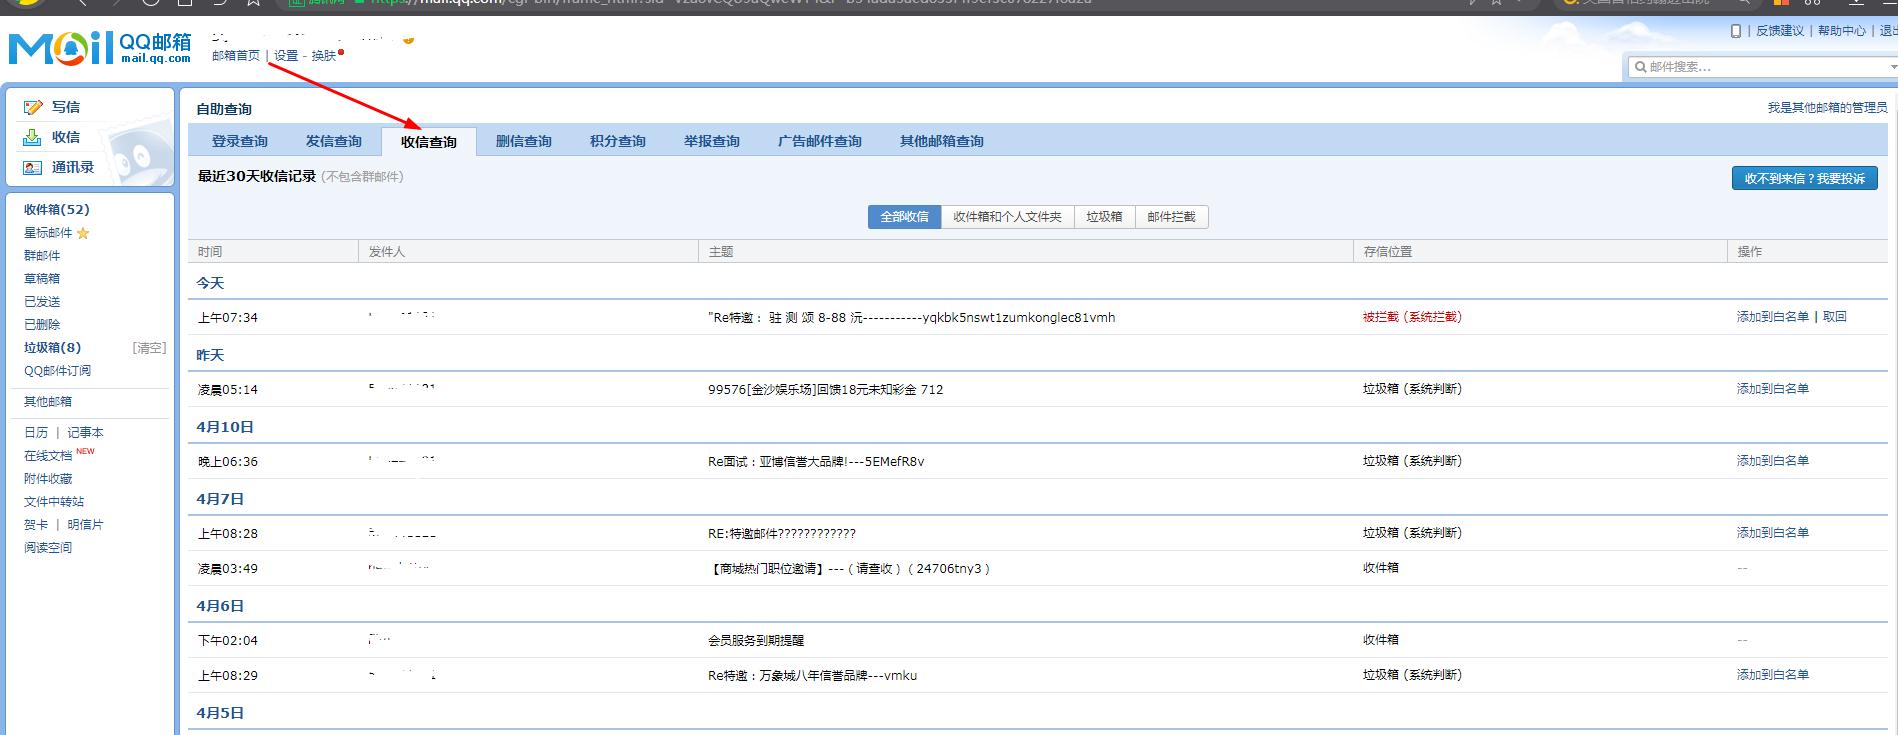Image resolution: width=1898 pixels, height=735 pixels.
Task: Expand the mail search dropdown arrow
Action: tap(1892, 67)
